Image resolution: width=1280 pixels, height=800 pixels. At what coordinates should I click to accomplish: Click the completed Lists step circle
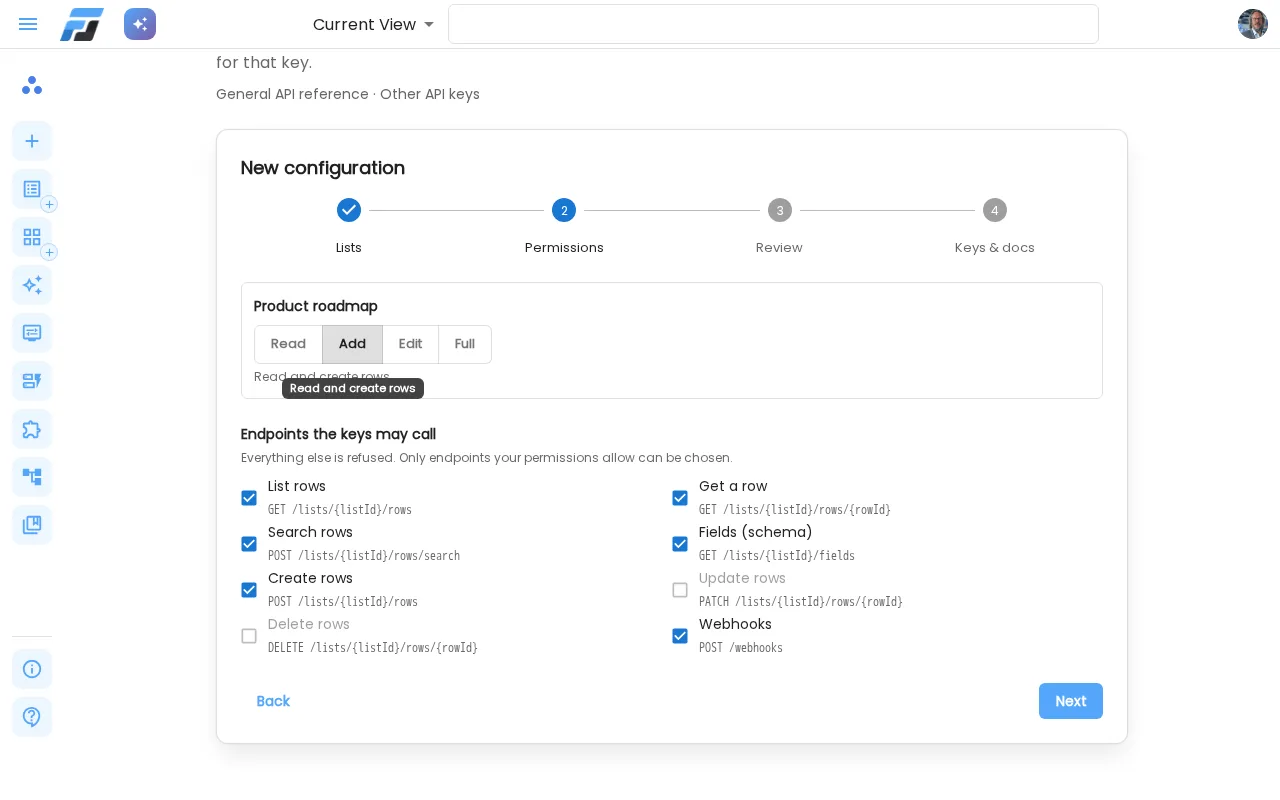349,210
